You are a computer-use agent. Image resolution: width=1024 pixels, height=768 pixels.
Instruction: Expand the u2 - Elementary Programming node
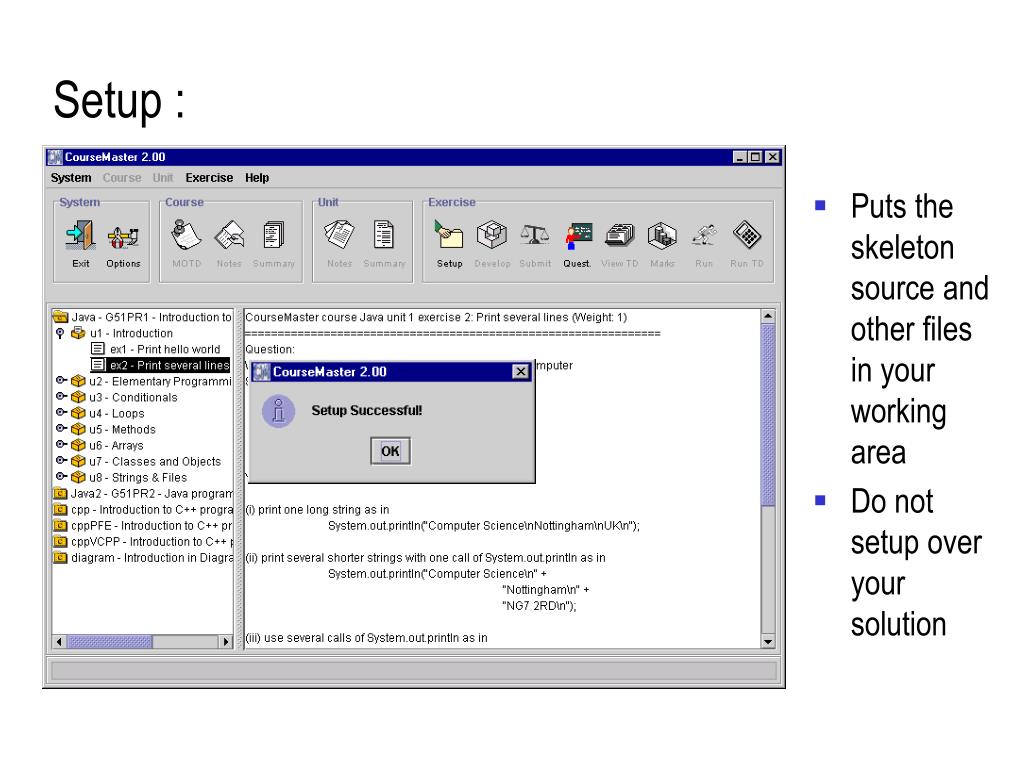point(61,380)
